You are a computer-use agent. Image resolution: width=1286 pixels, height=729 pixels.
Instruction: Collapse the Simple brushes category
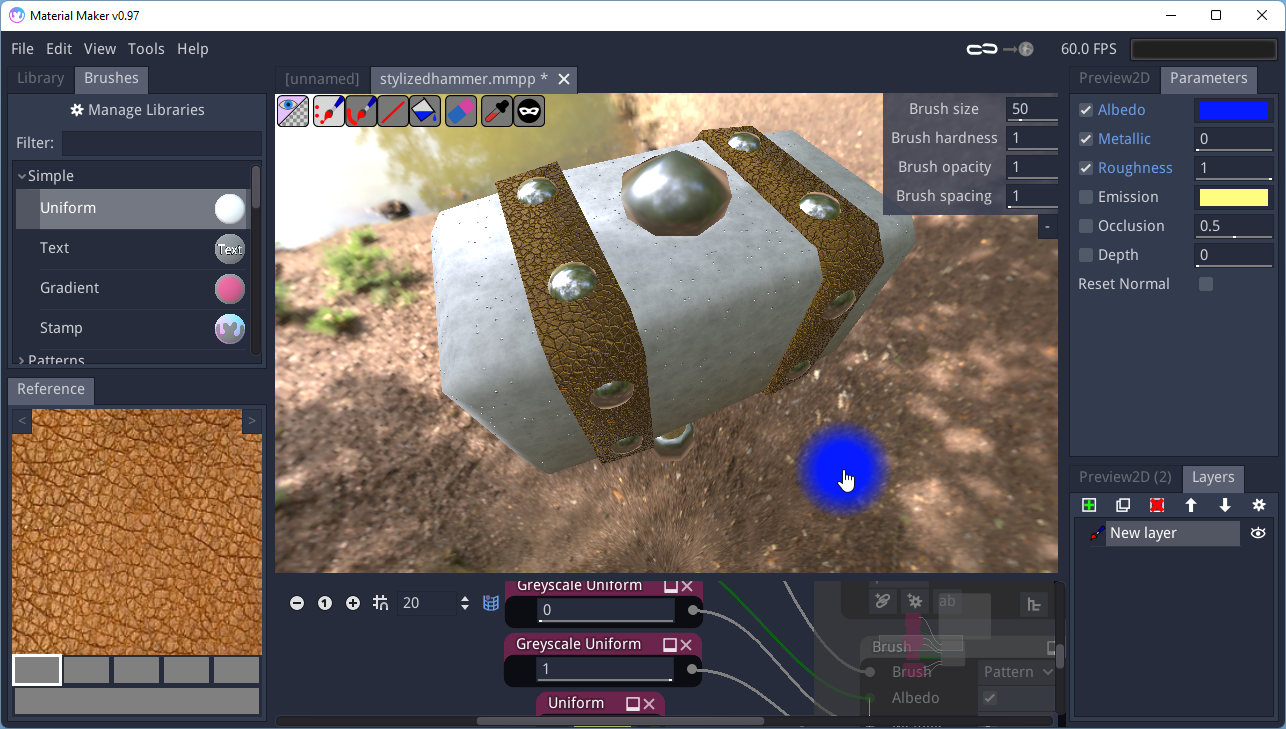22,176
